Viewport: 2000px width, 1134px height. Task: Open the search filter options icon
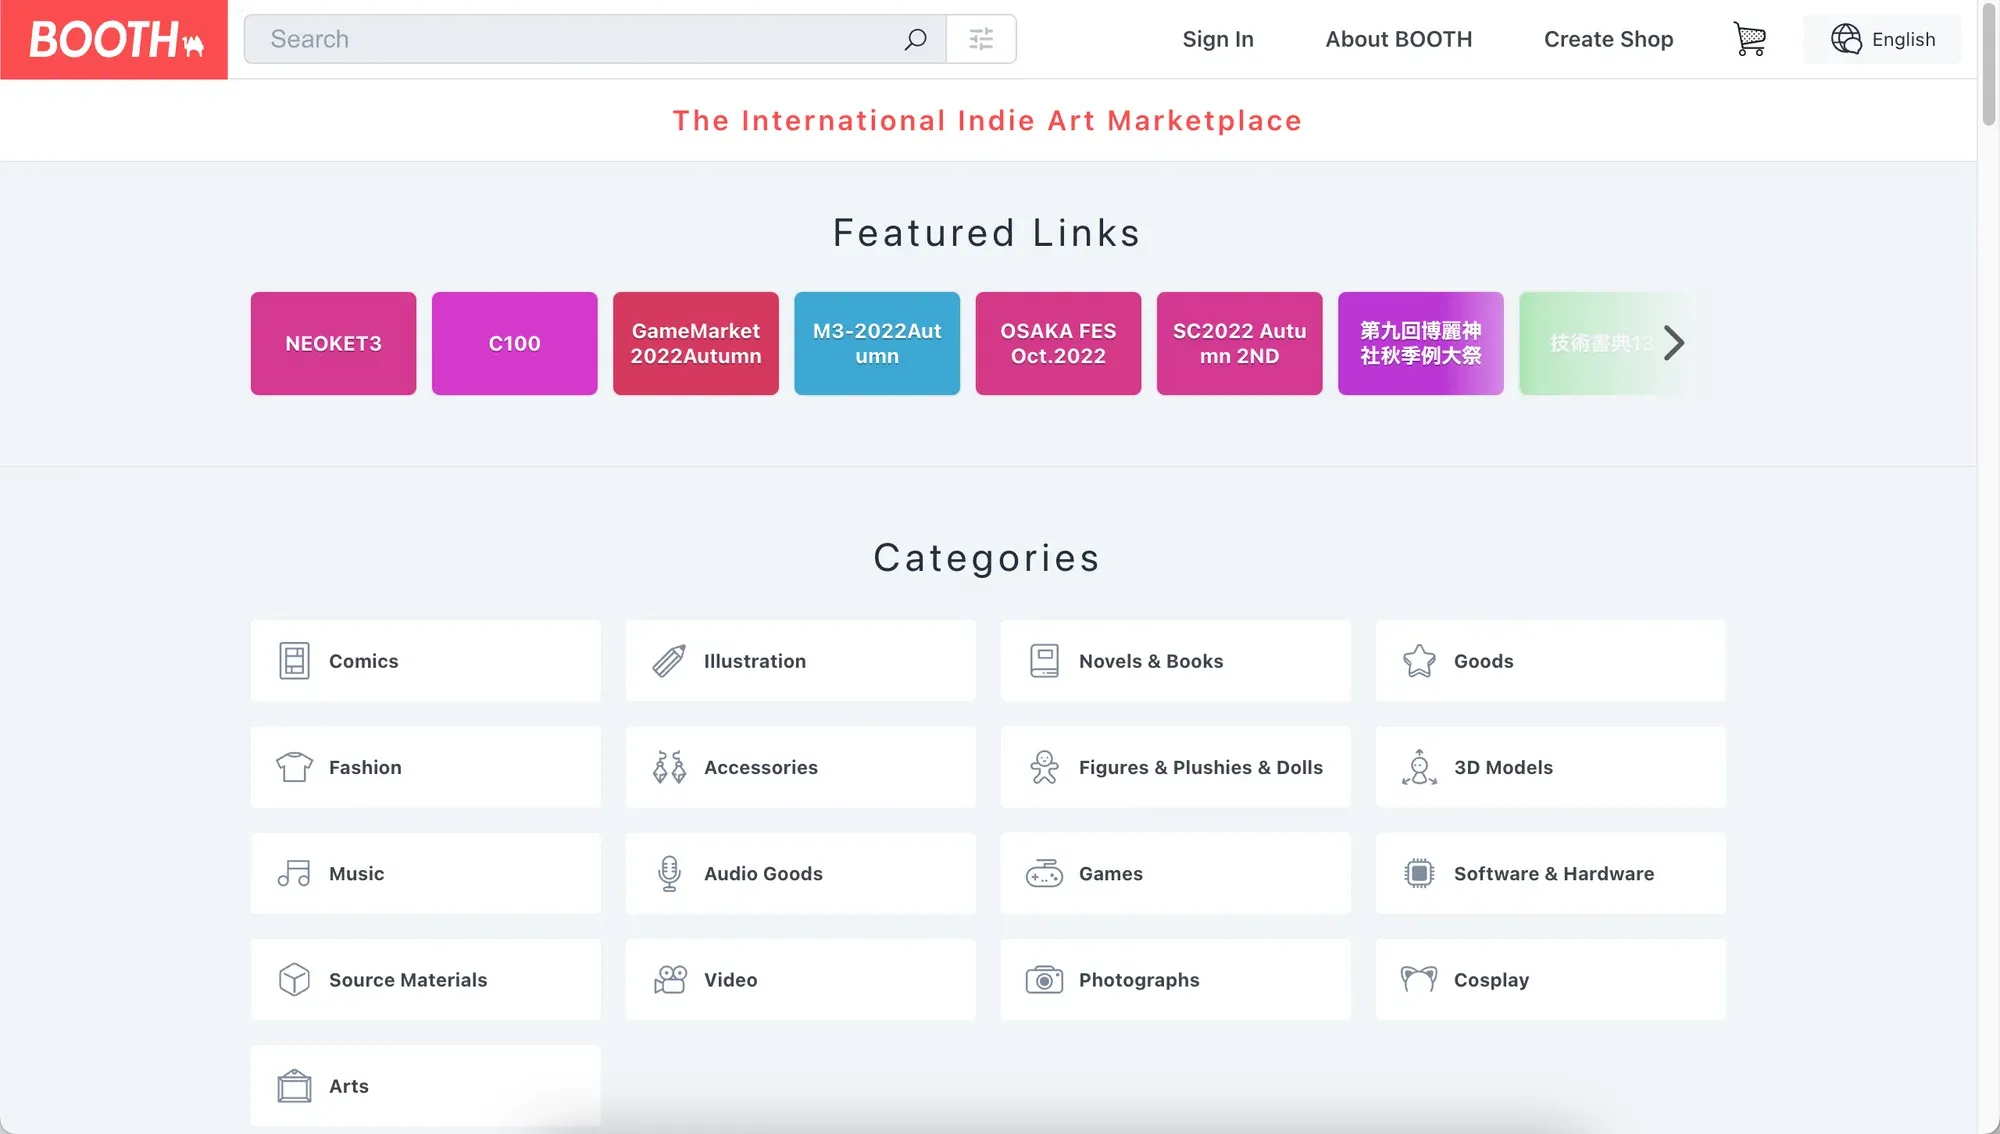981,39
